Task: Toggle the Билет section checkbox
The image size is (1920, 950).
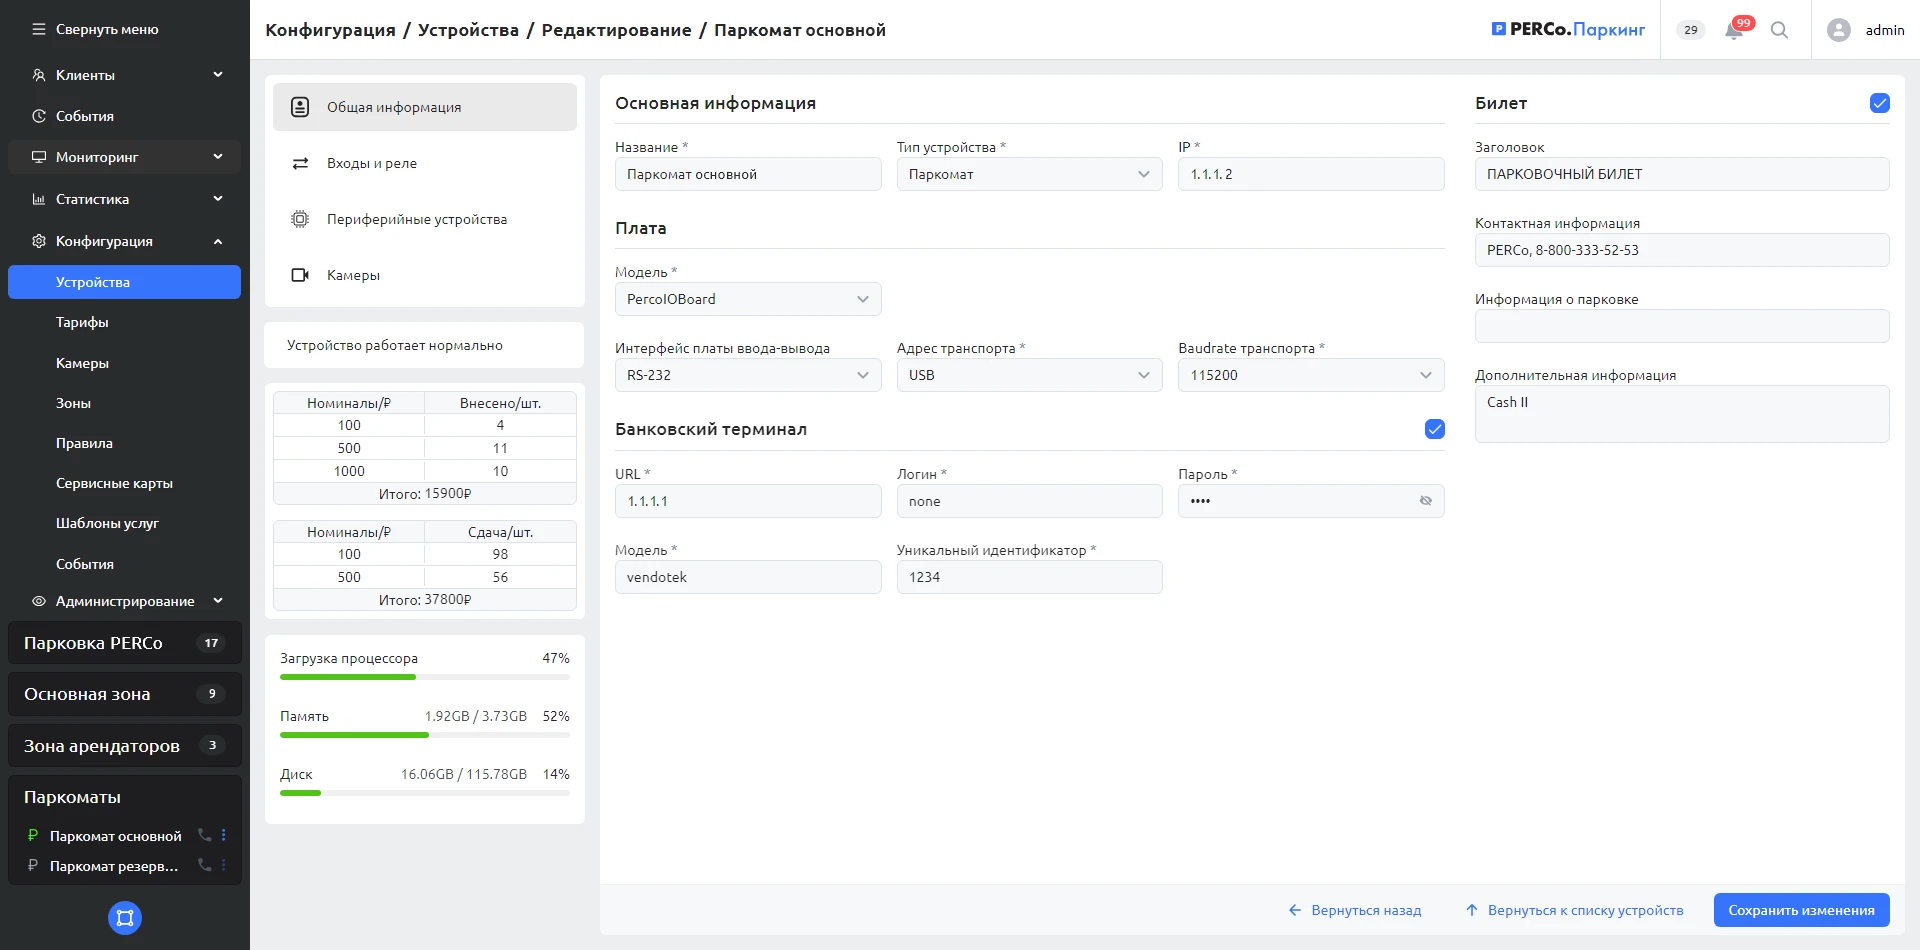Action: pos(1880,103)
